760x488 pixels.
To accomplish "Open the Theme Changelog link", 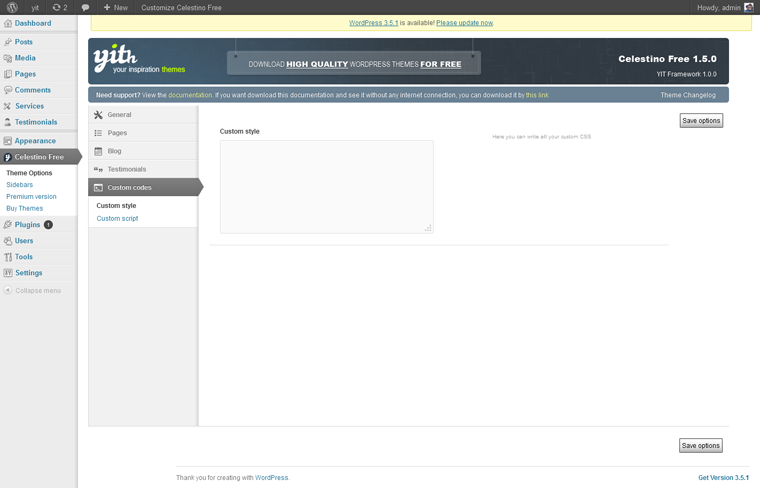I will (x=688, y=95).
